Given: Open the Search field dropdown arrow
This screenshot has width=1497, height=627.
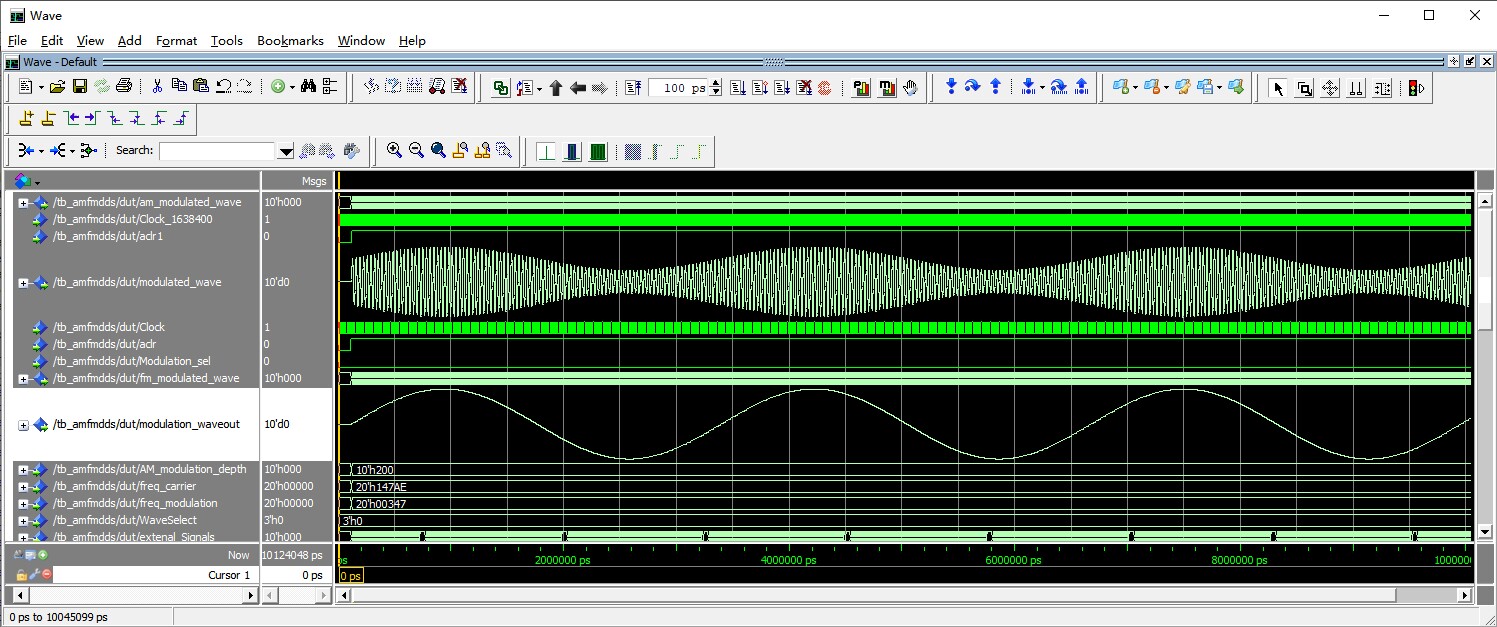Looking at the screenshot, I should coord(286,151).
